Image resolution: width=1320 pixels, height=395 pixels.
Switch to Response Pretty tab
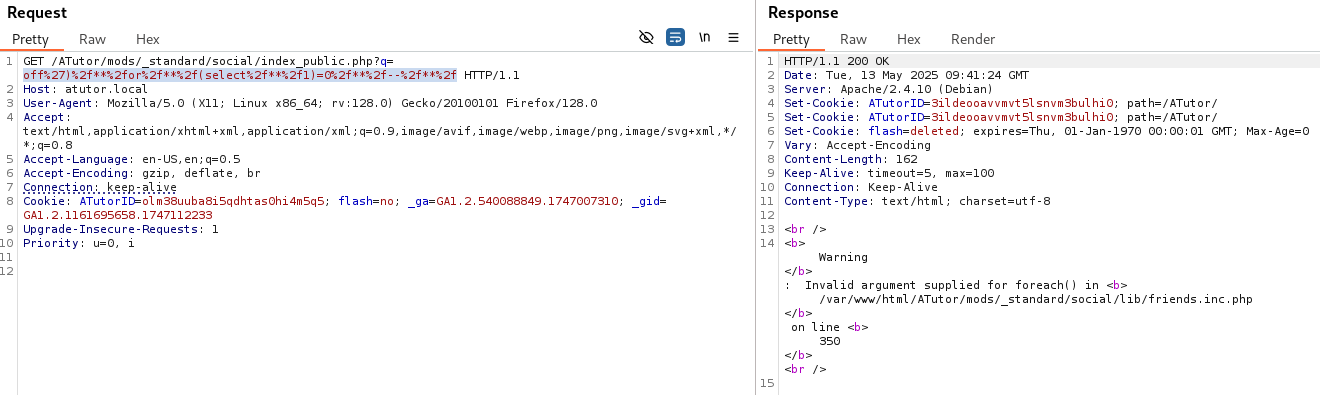click(791, 39)
